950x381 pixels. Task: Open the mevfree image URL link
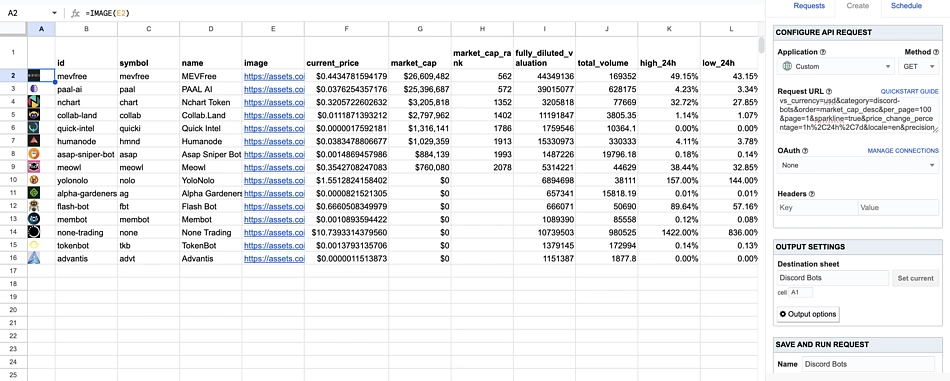coord(274,76)
